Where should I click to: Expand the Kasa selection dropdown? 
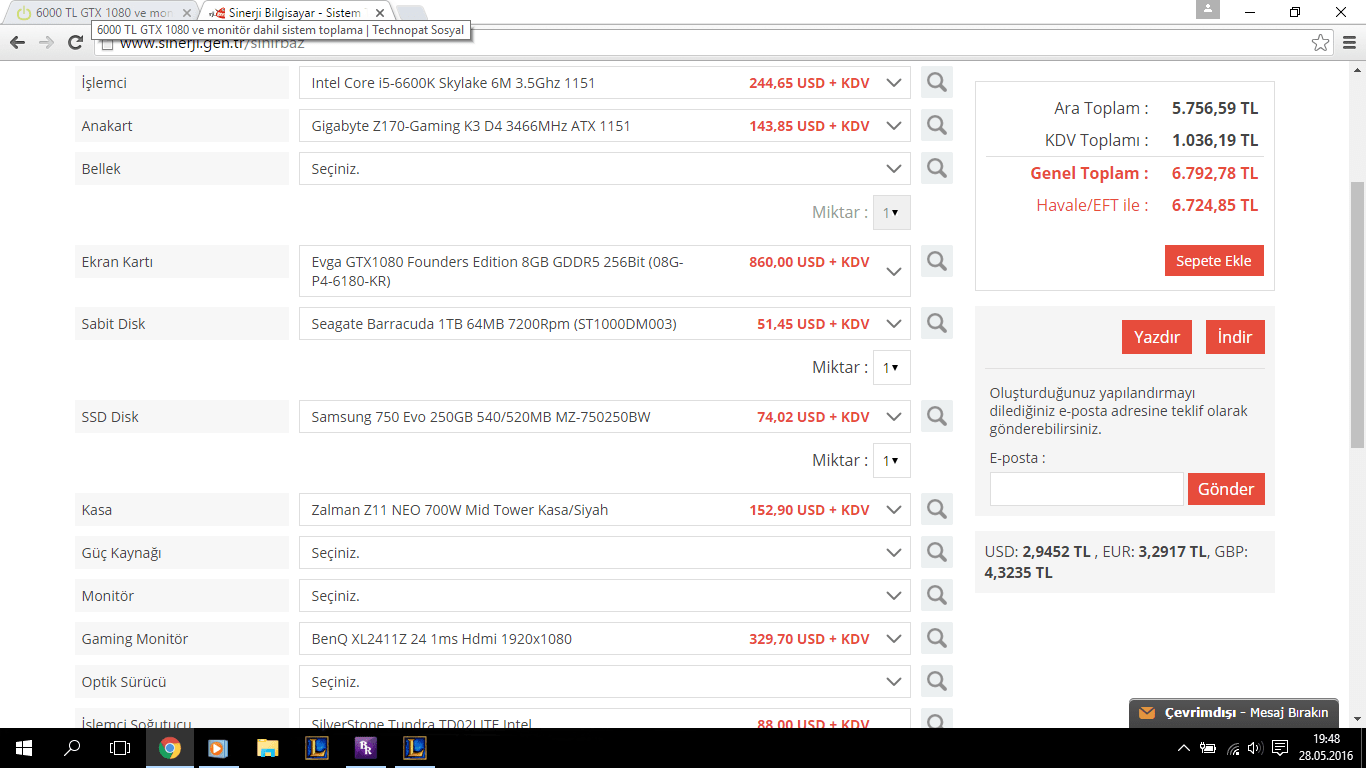click(605, 510)
